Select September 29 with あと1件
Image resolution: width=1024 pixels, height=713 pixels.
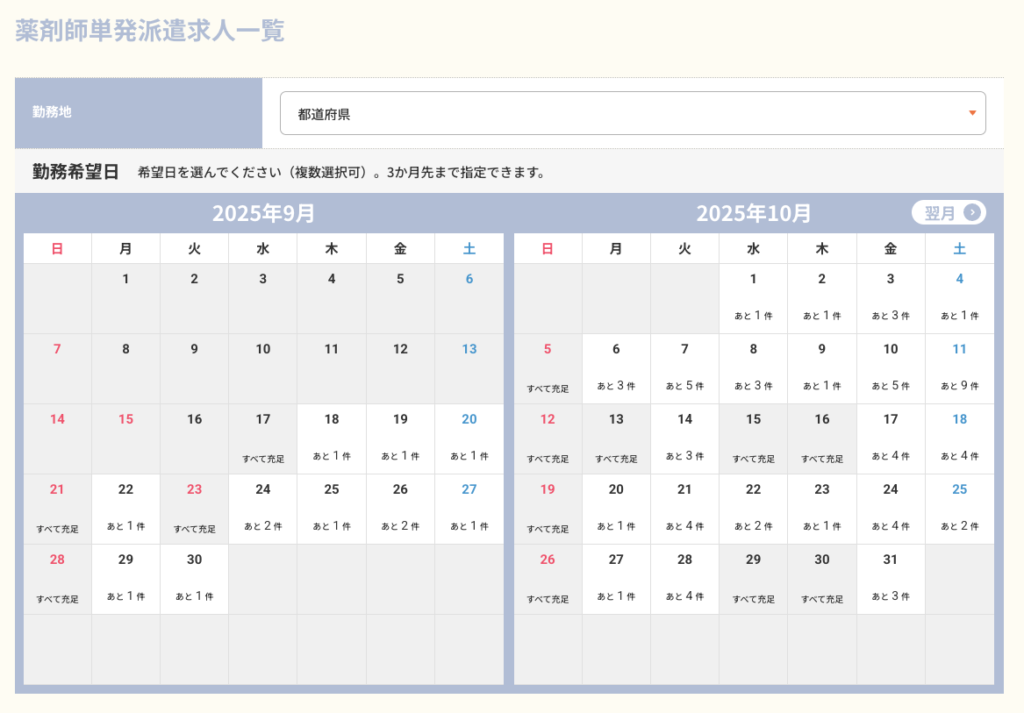click(x=125, y=579)
